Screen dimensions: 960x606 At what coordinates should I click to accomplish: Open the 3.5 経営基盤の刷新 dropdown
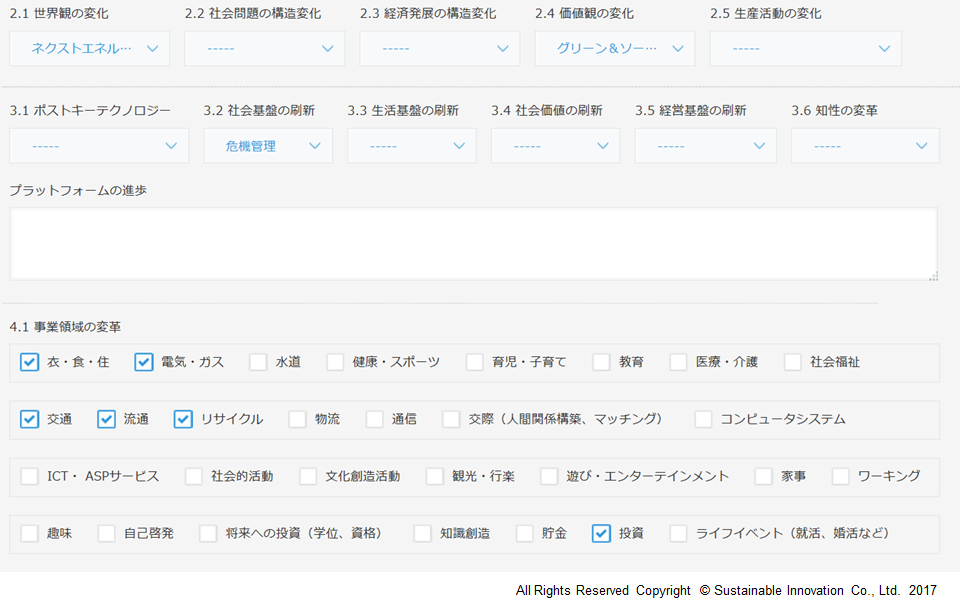705,146
